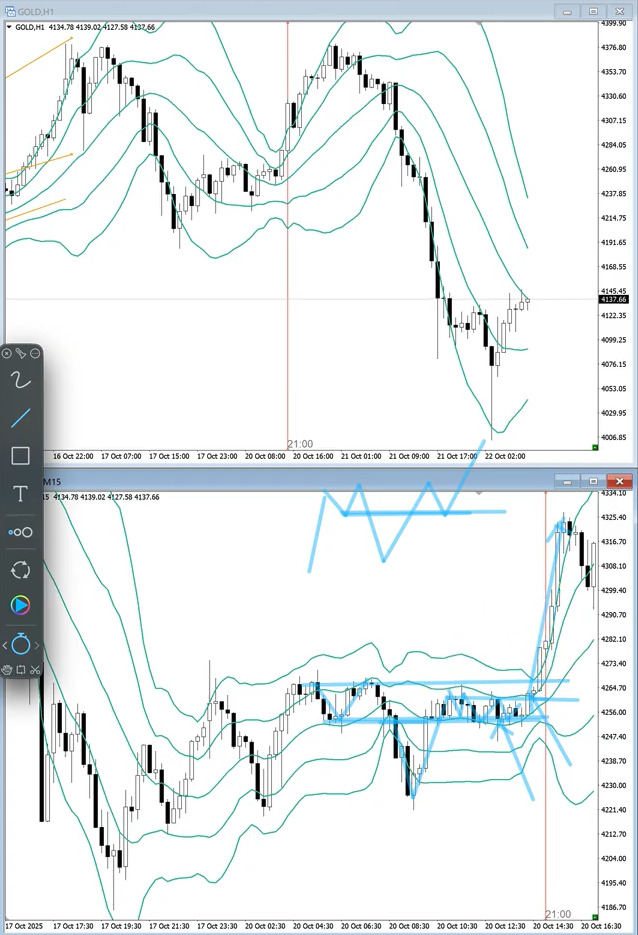
Task: Open the stroke size selector
Action: [x=20, y=532]
